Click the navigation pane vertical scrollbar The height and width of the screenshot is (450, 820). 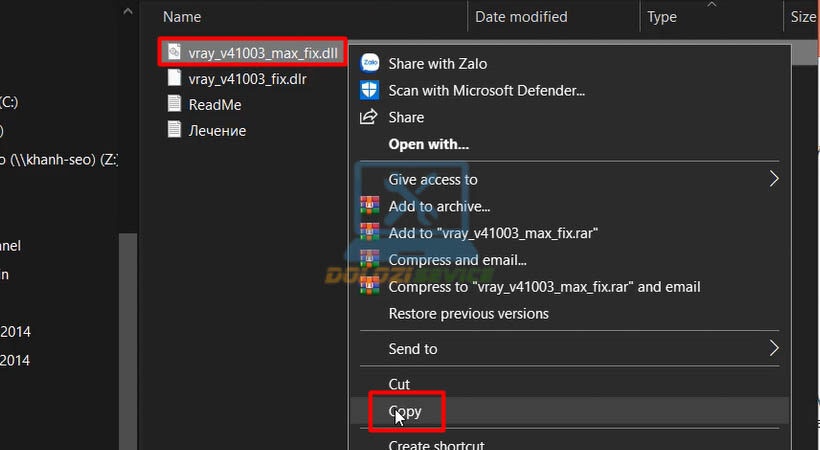128,340
